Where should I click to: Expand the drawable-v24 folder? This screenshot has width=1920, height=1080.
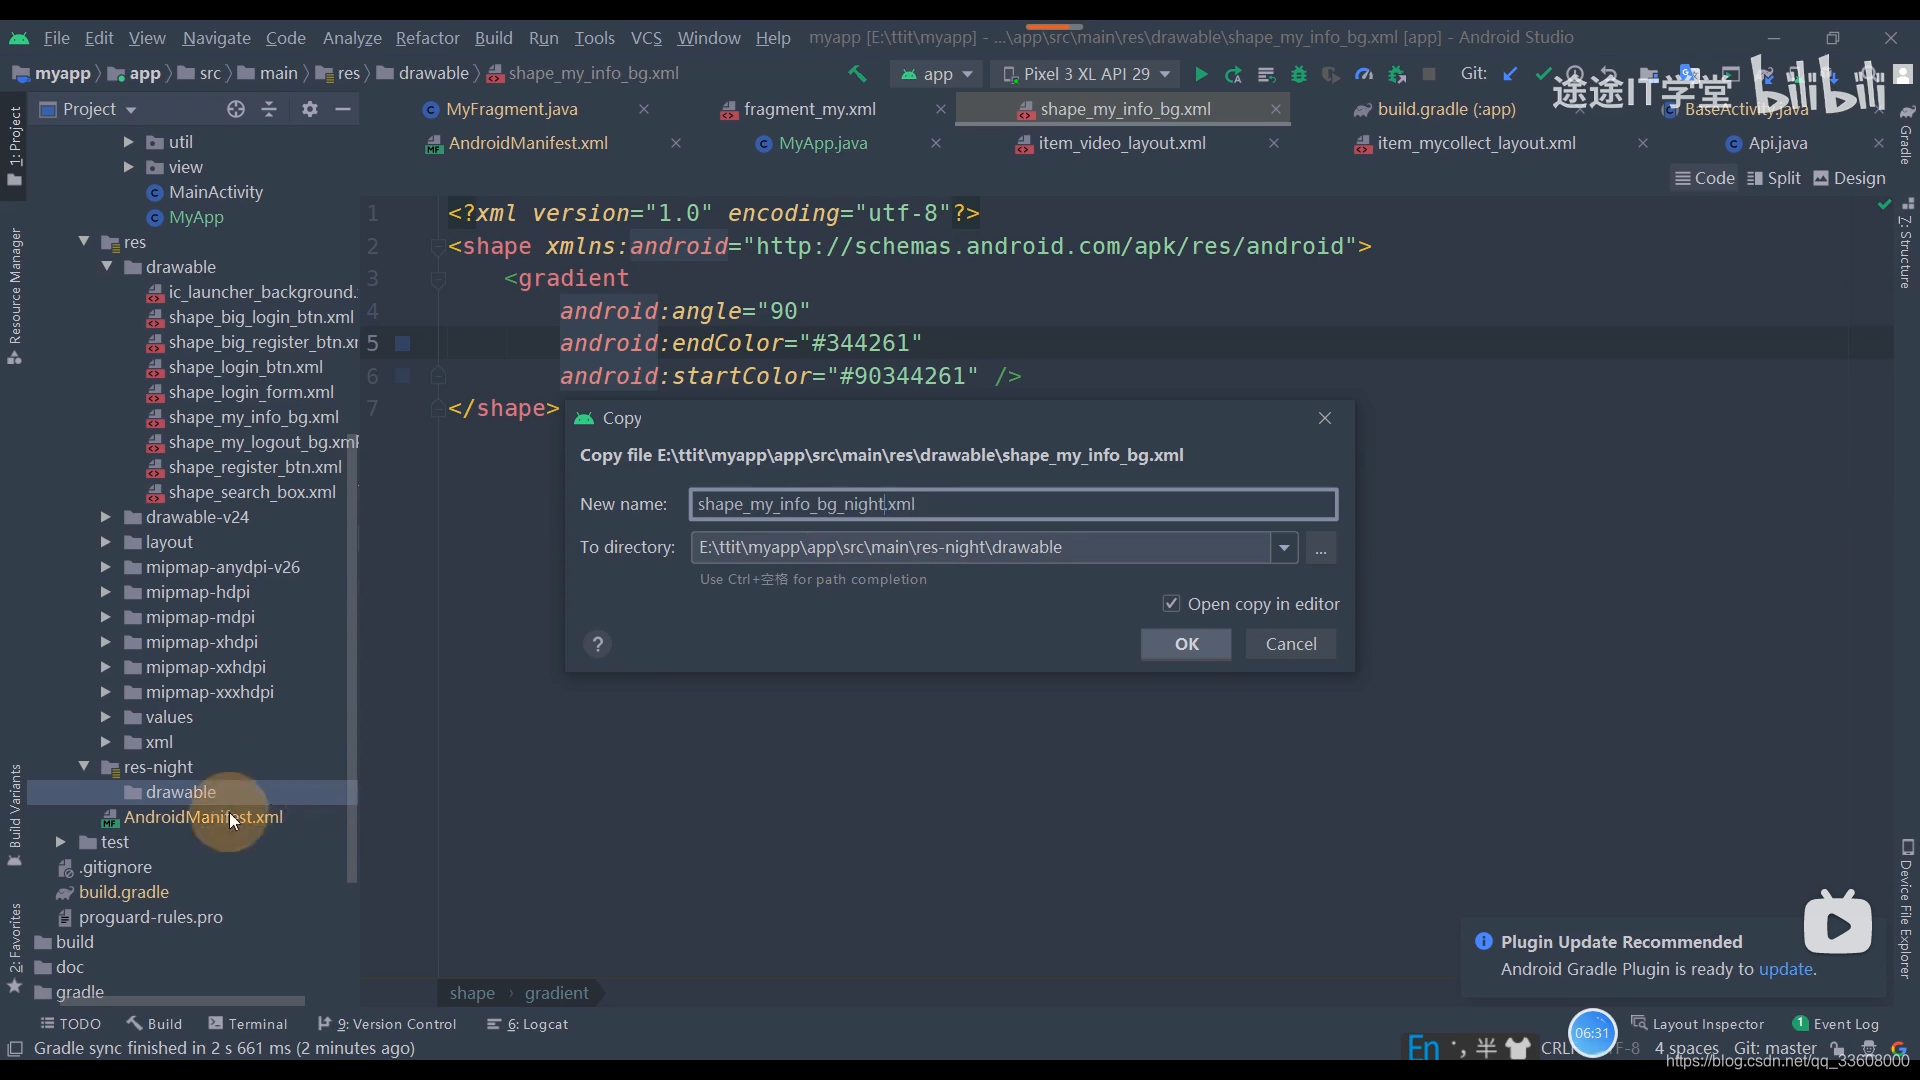(105, 517)
